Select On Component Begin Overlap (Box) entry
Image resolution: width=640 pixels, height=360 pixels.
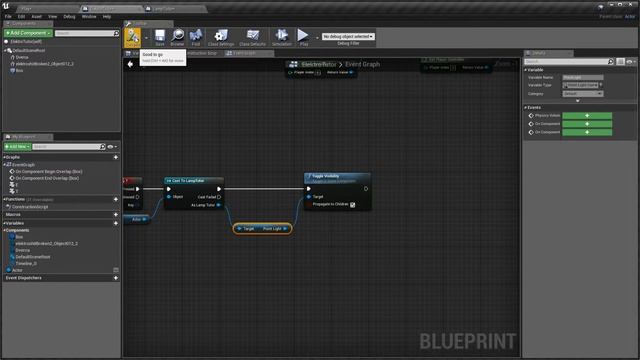click(49, 172)
